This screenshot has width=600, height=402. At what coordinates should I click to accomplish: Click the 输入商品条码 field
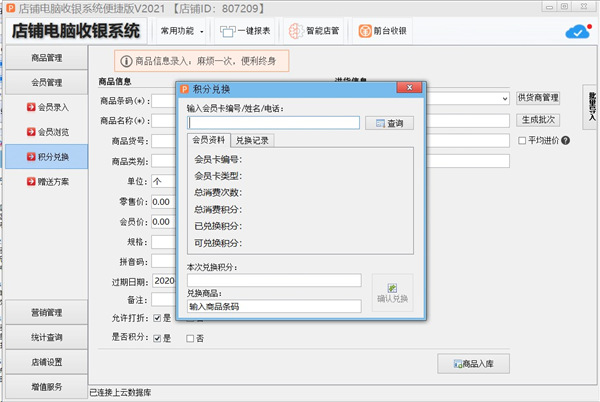273,306
